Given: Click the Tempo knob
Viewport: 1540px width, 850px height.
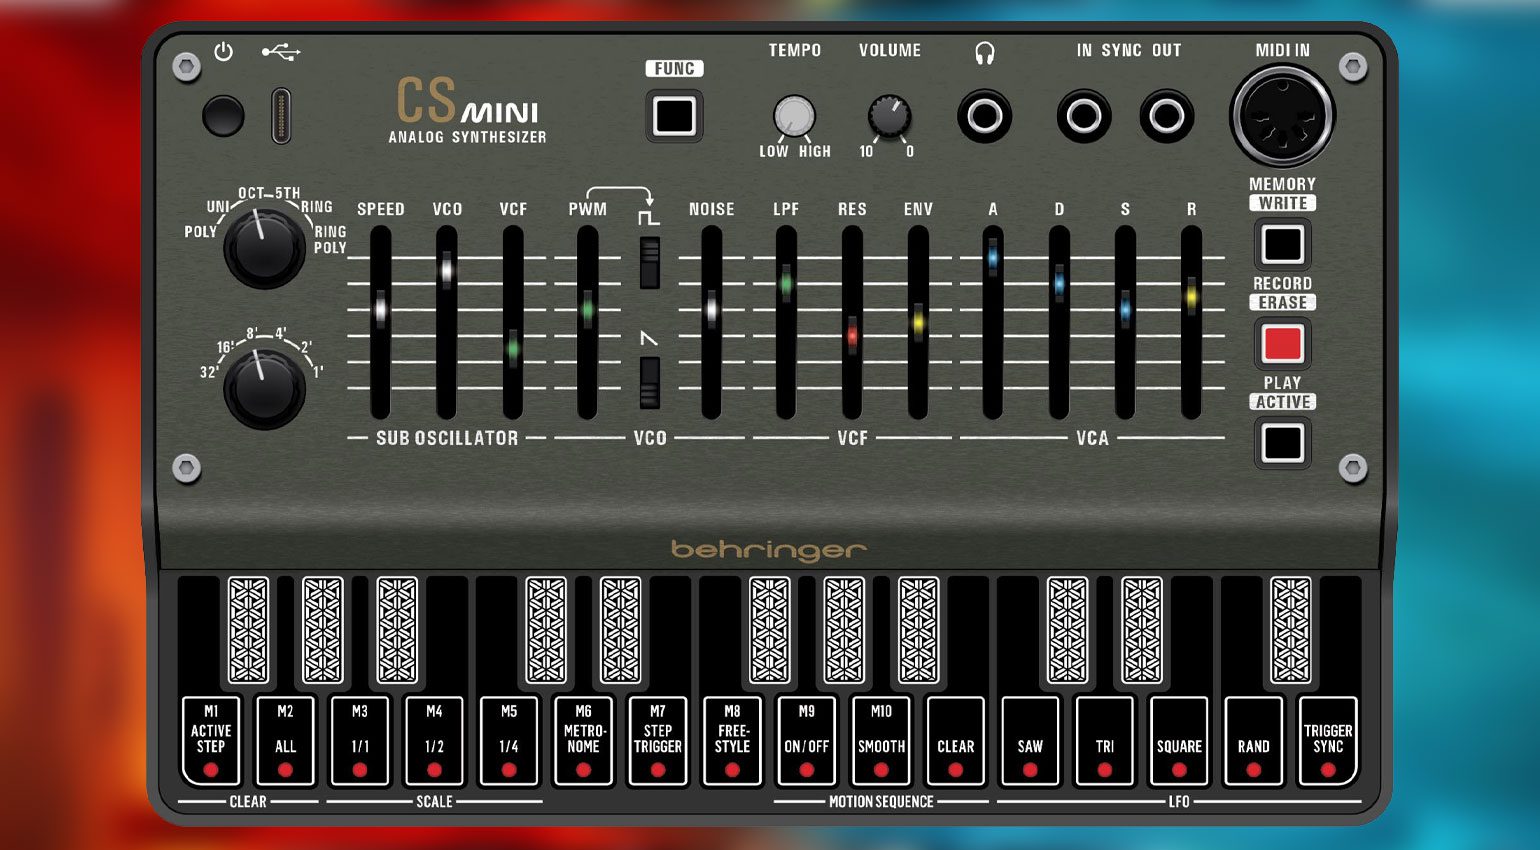Looking at the screenshot, I should pyautogui.click(x=794, y=116).
